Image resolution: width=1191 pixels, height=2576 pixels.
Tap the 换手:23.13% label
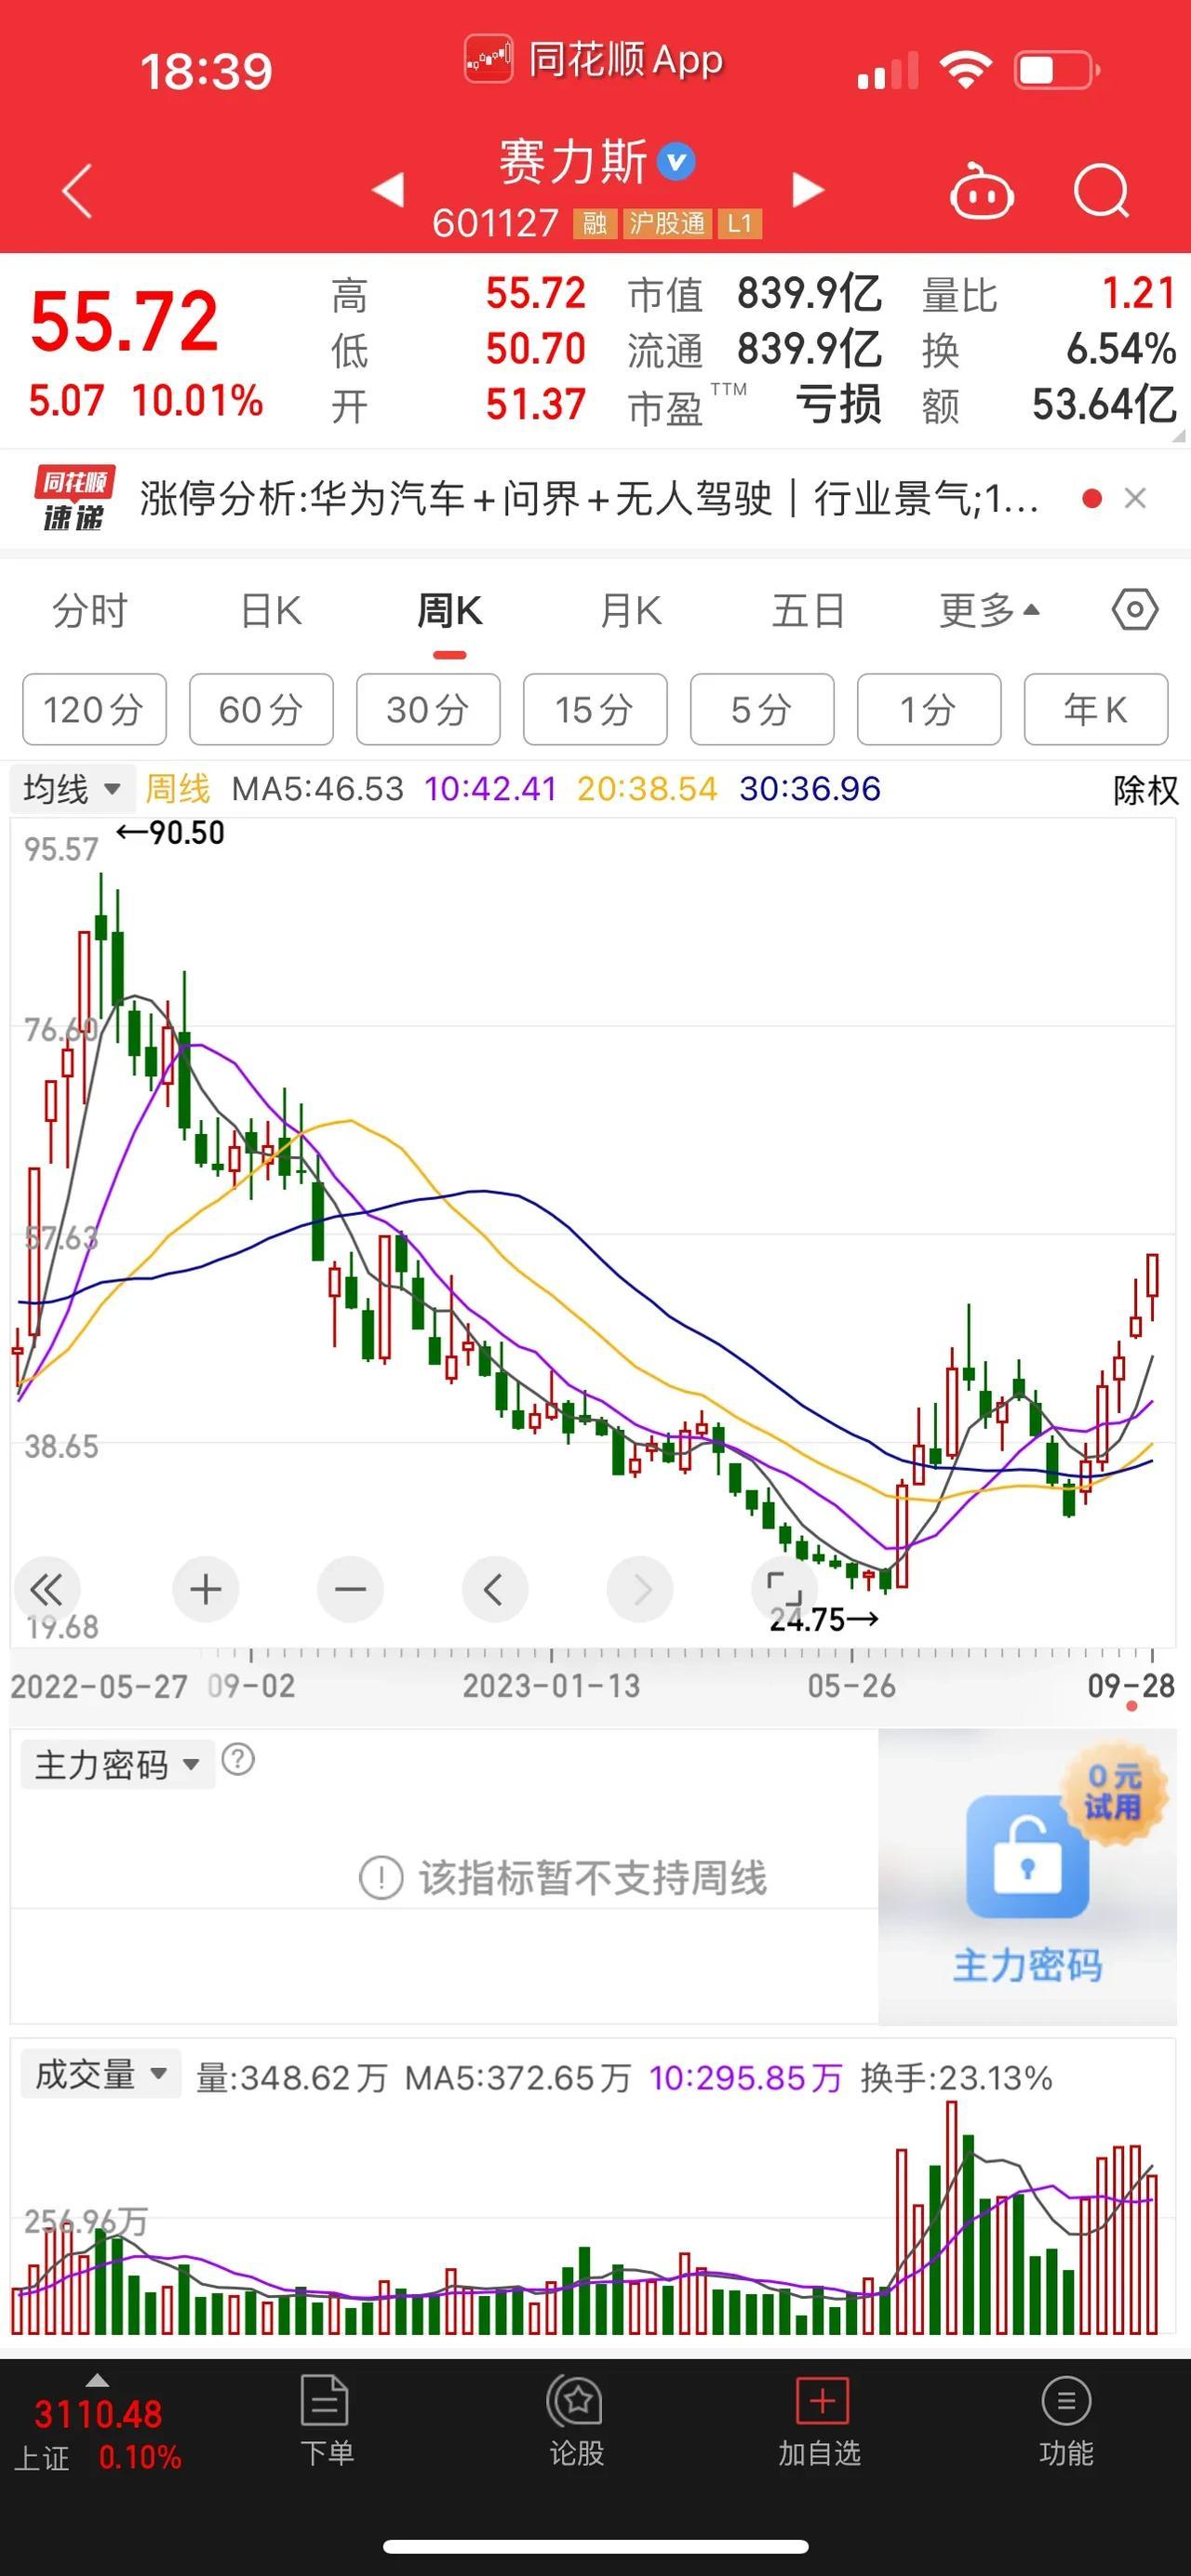(x=956, y=2078)
